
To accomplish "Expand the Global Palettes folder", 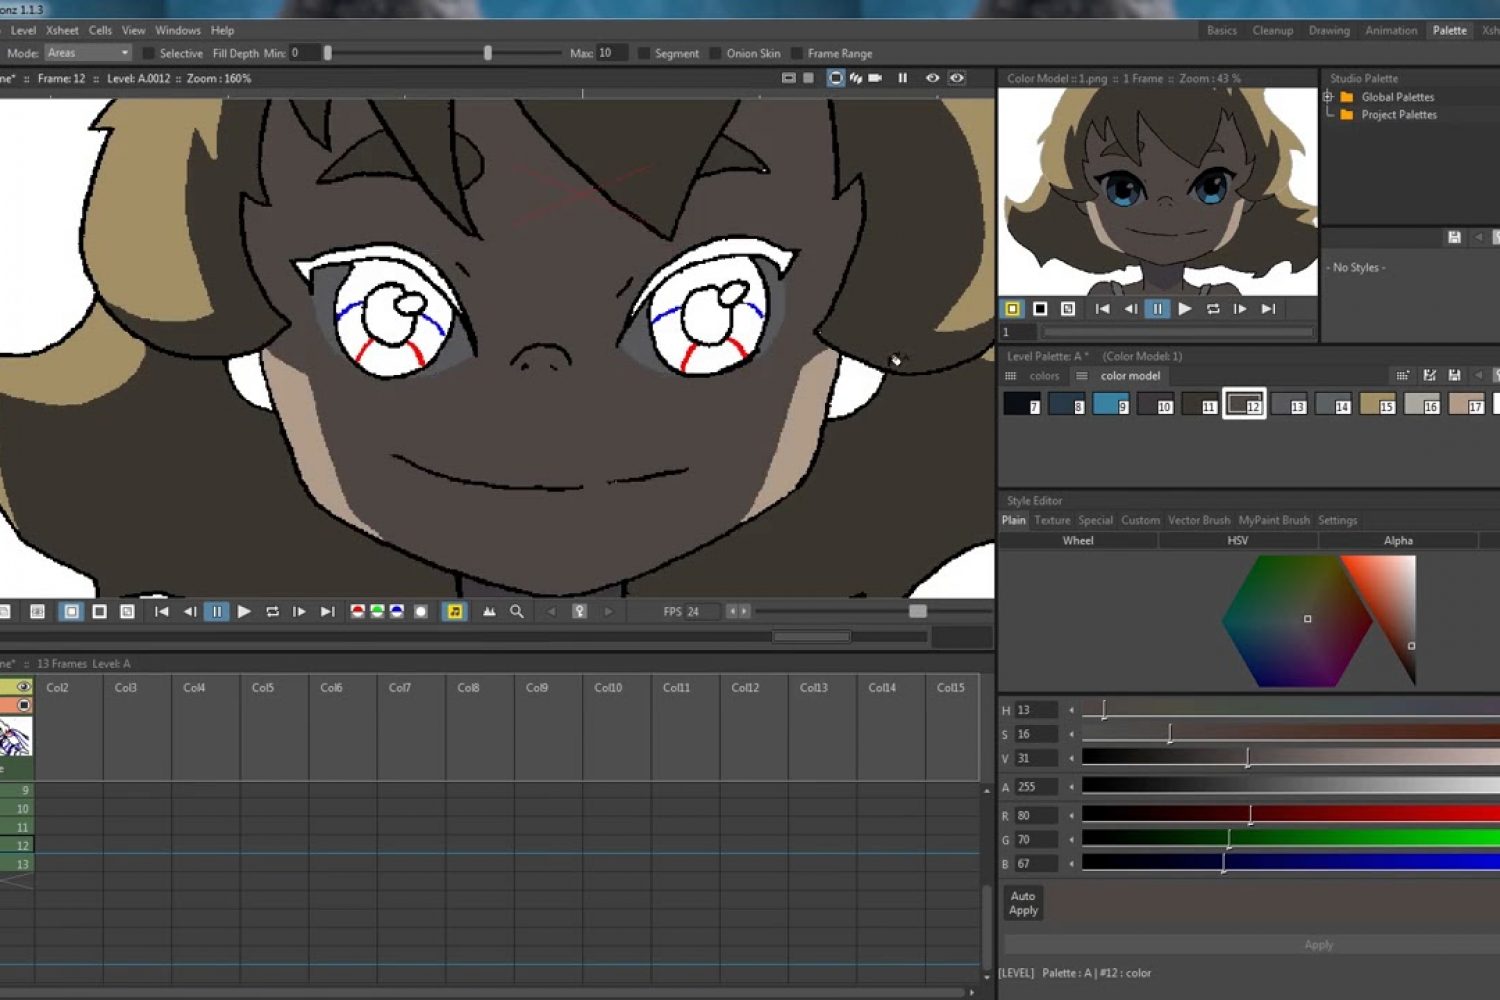I will click(x=1328, y=97).
